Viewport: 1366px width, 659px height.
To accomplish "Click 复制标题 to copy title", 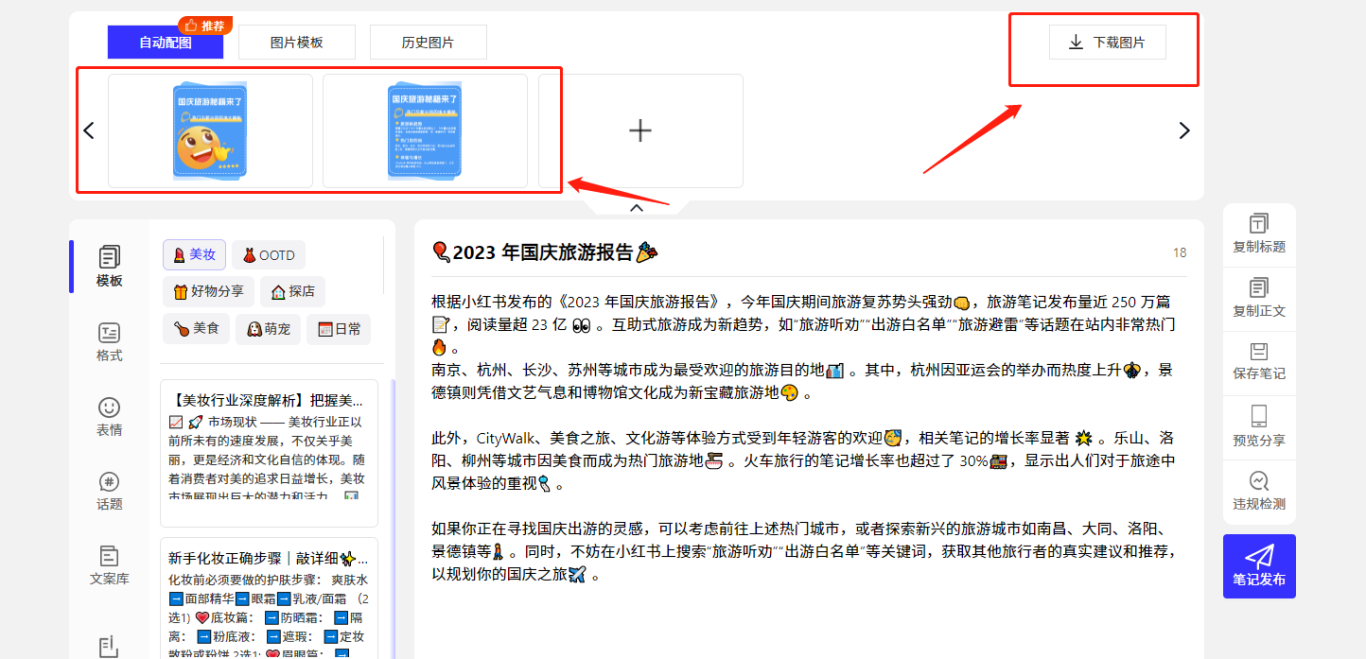I will click(1259, 235).
